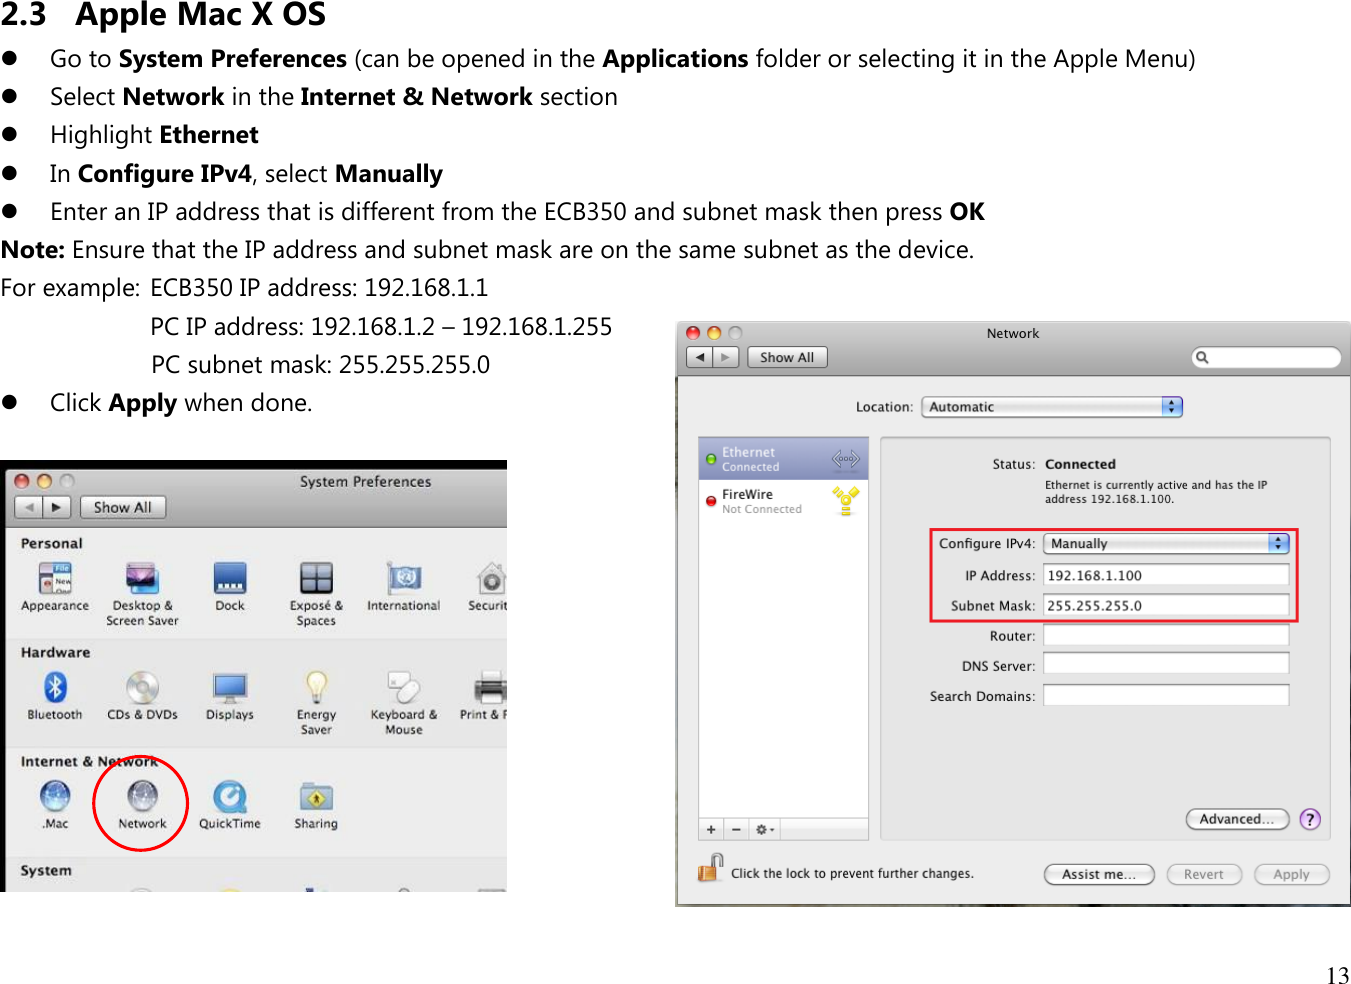Click the Subnet Mask field
1351x984 pixels.
(x=1166, y=605)
